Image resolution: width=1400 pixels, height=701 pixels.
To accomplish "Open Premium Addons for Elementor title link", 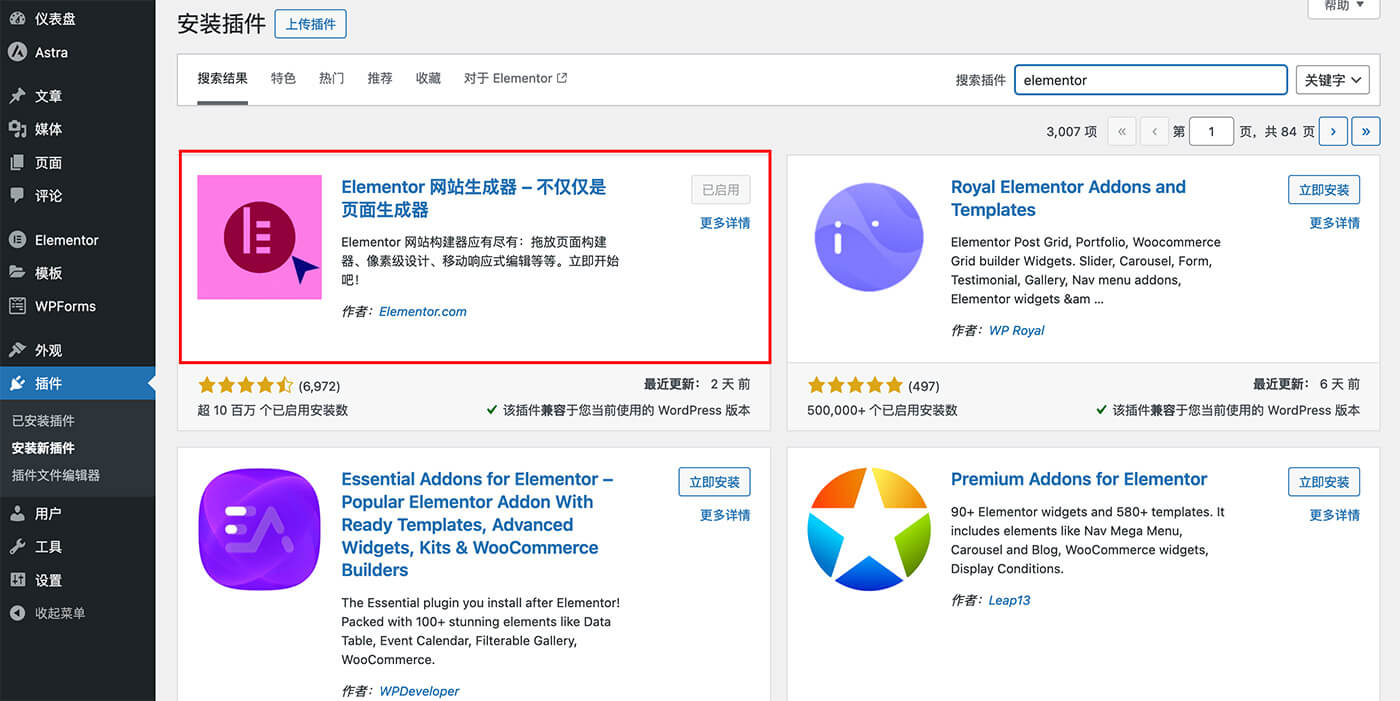I will click(1079, 479).
